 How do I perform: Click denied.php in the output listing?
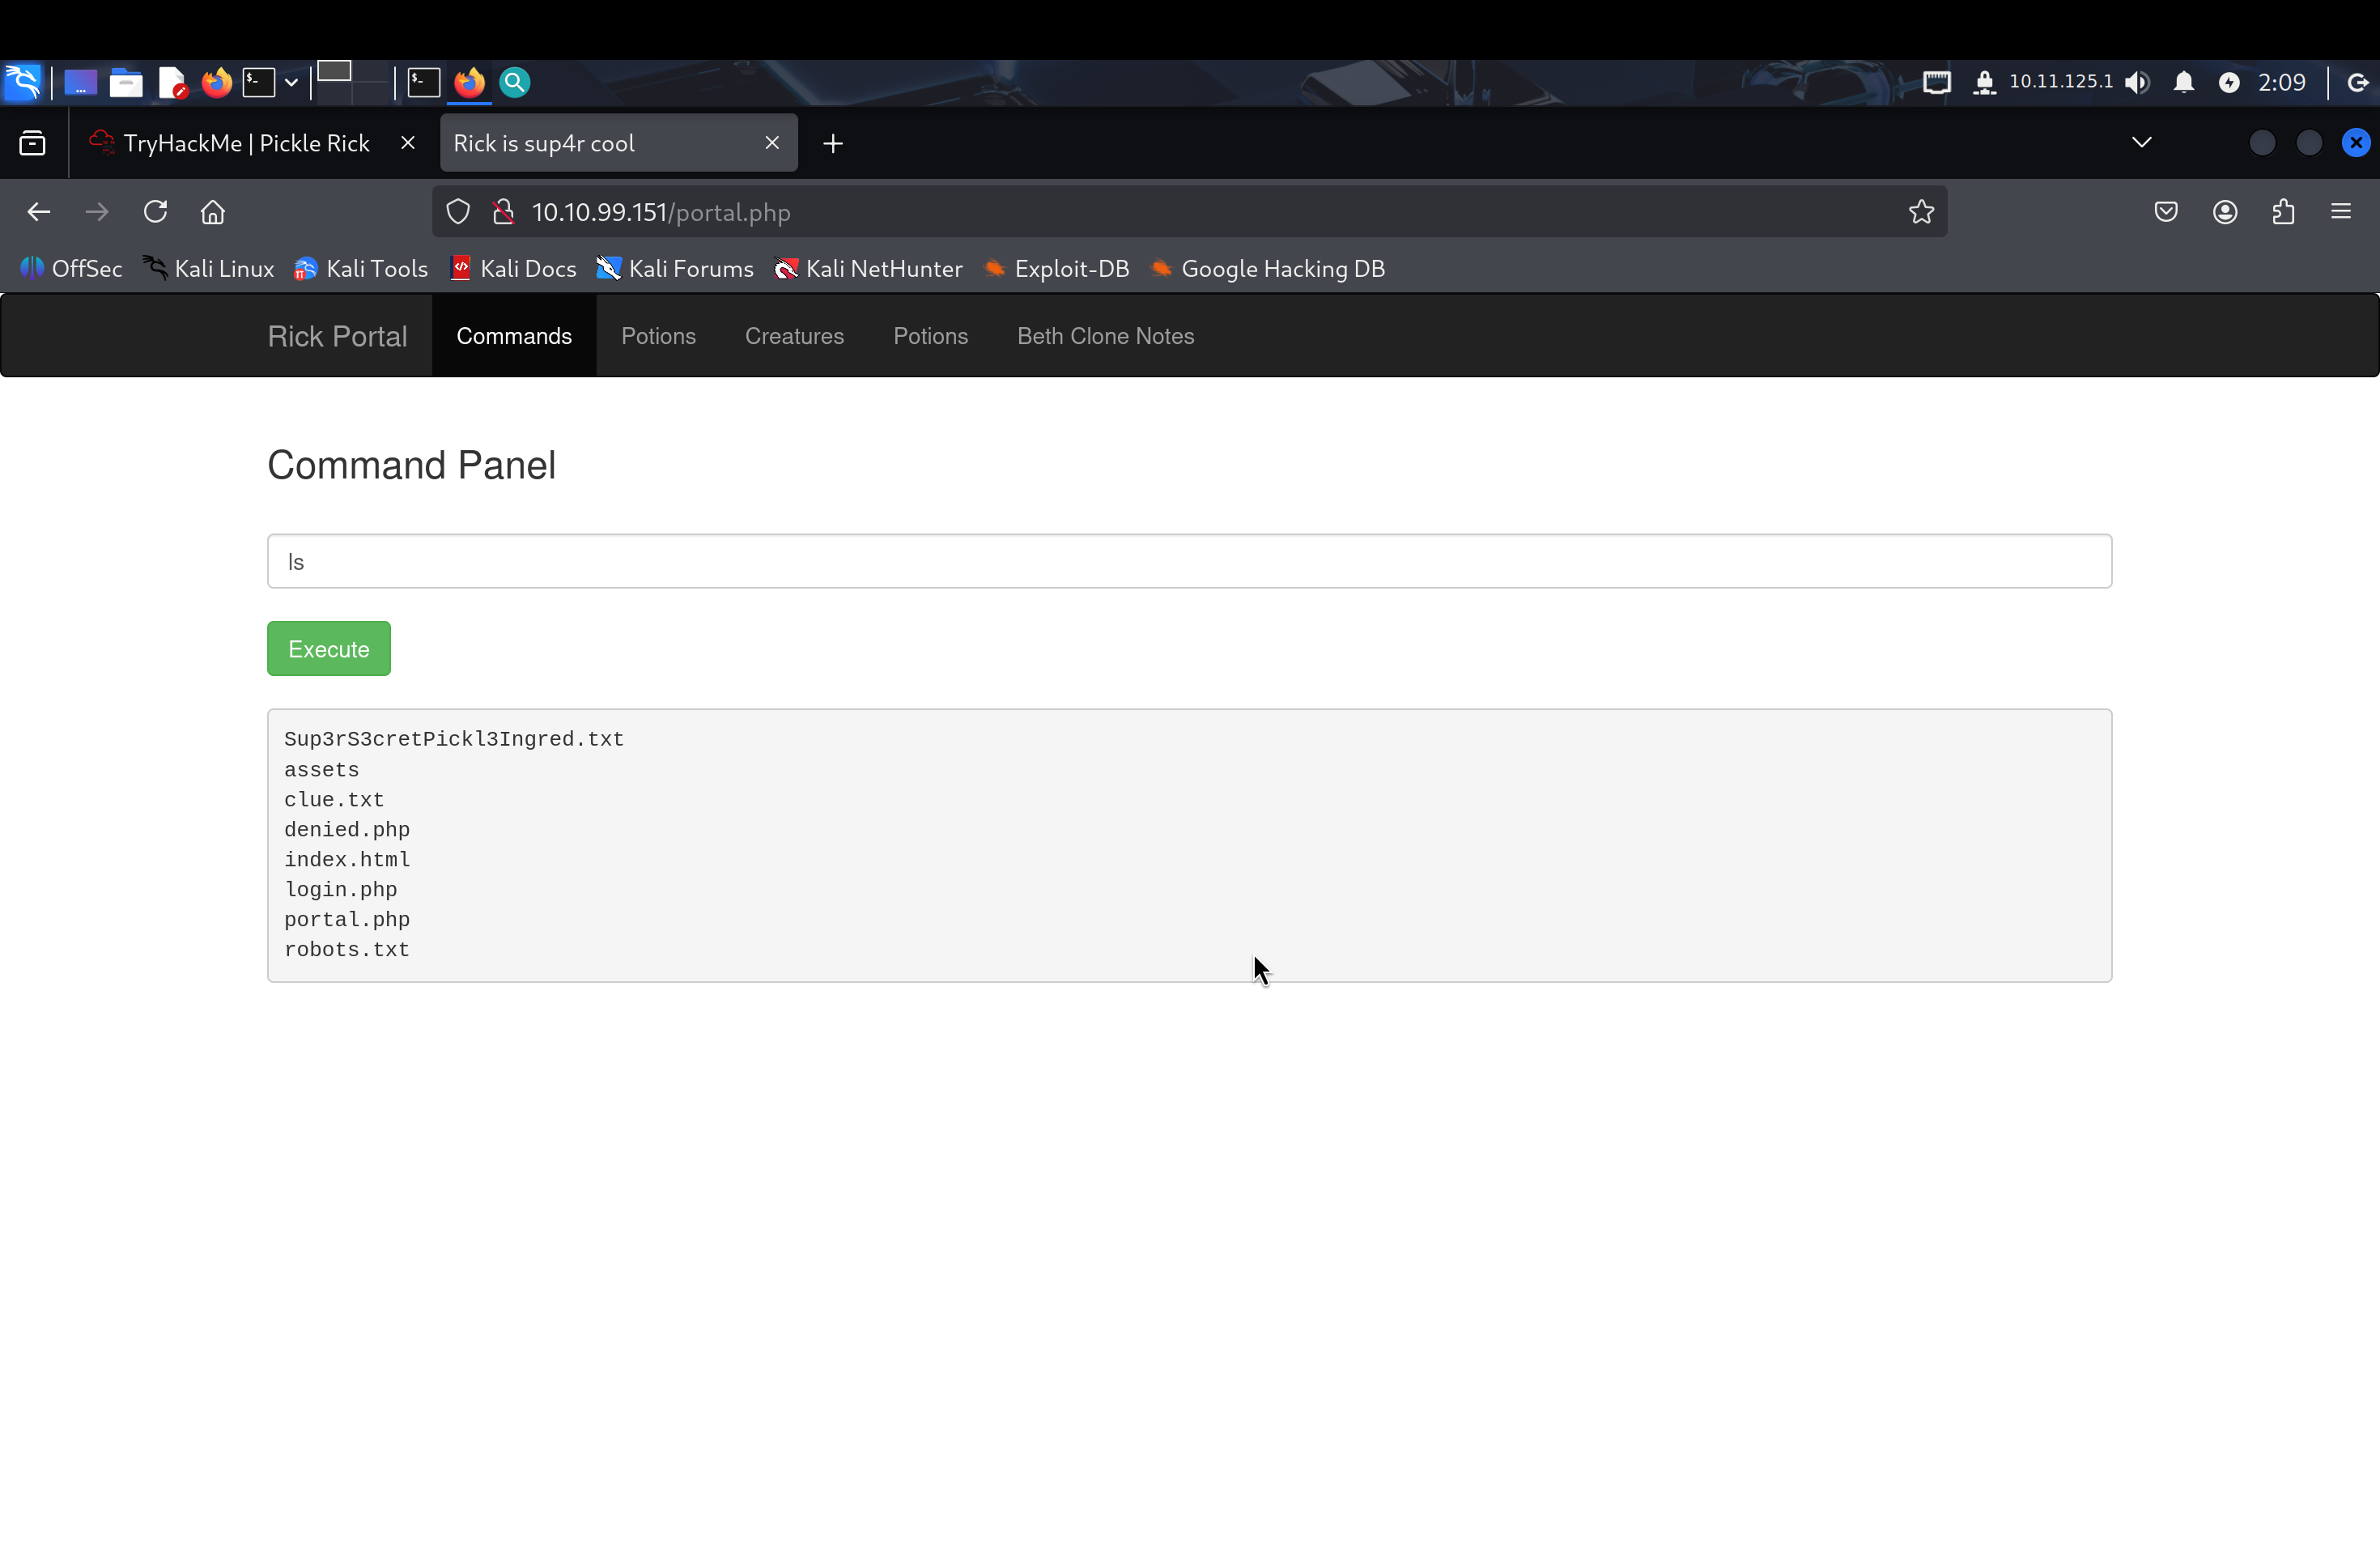tap(347, 830)
